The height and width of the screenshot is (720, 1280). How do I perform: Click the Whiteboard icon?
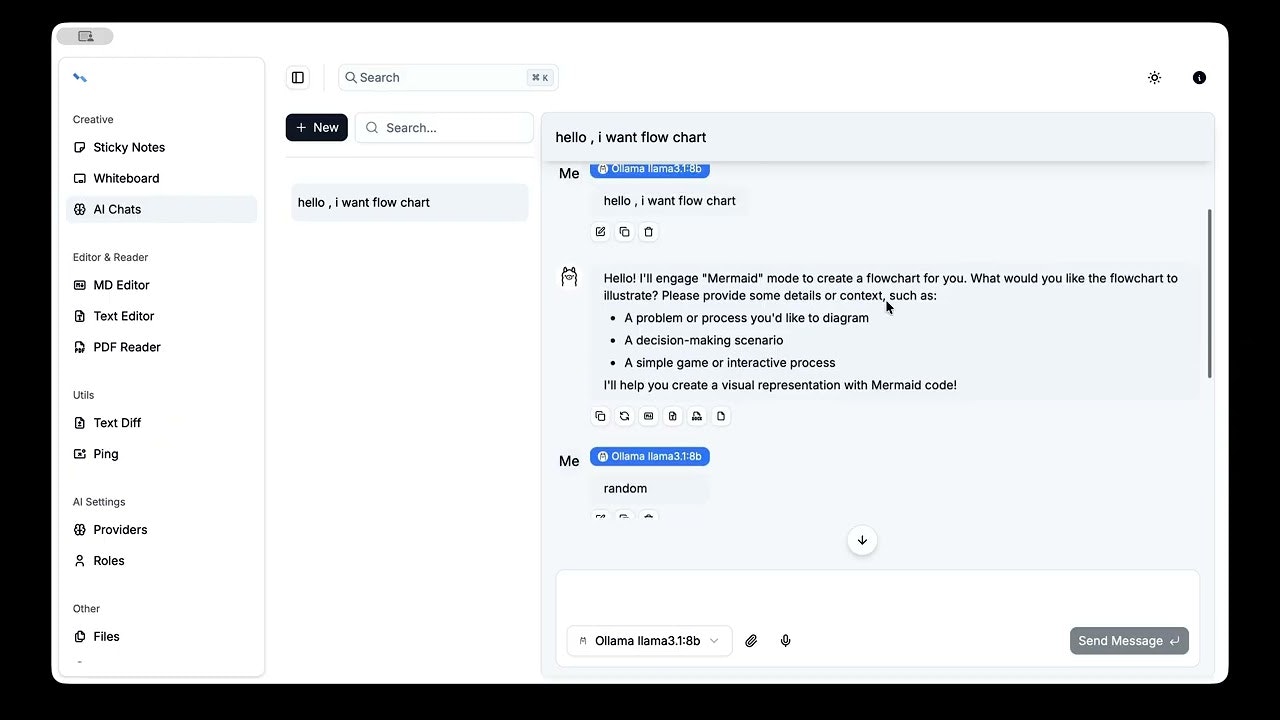(x=80, y=178)
